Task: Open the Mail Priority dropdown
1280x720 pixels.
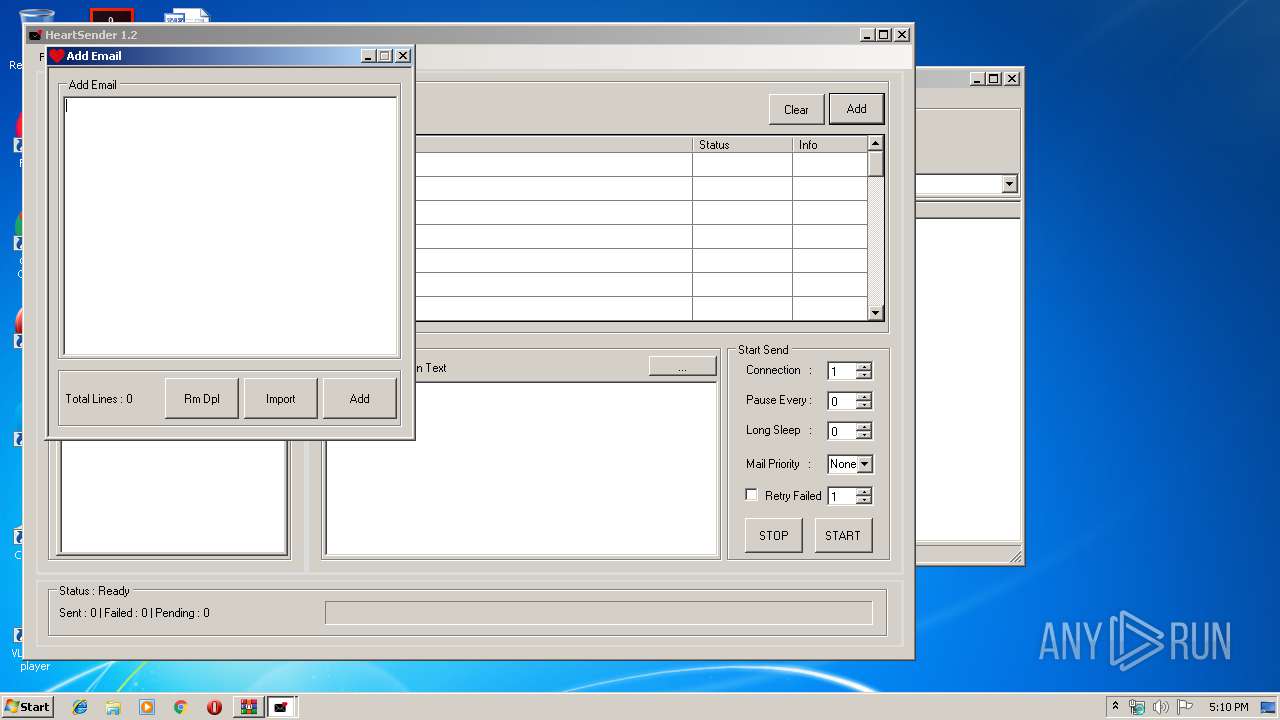Action: pyautogui.click(x=865, y=464)
